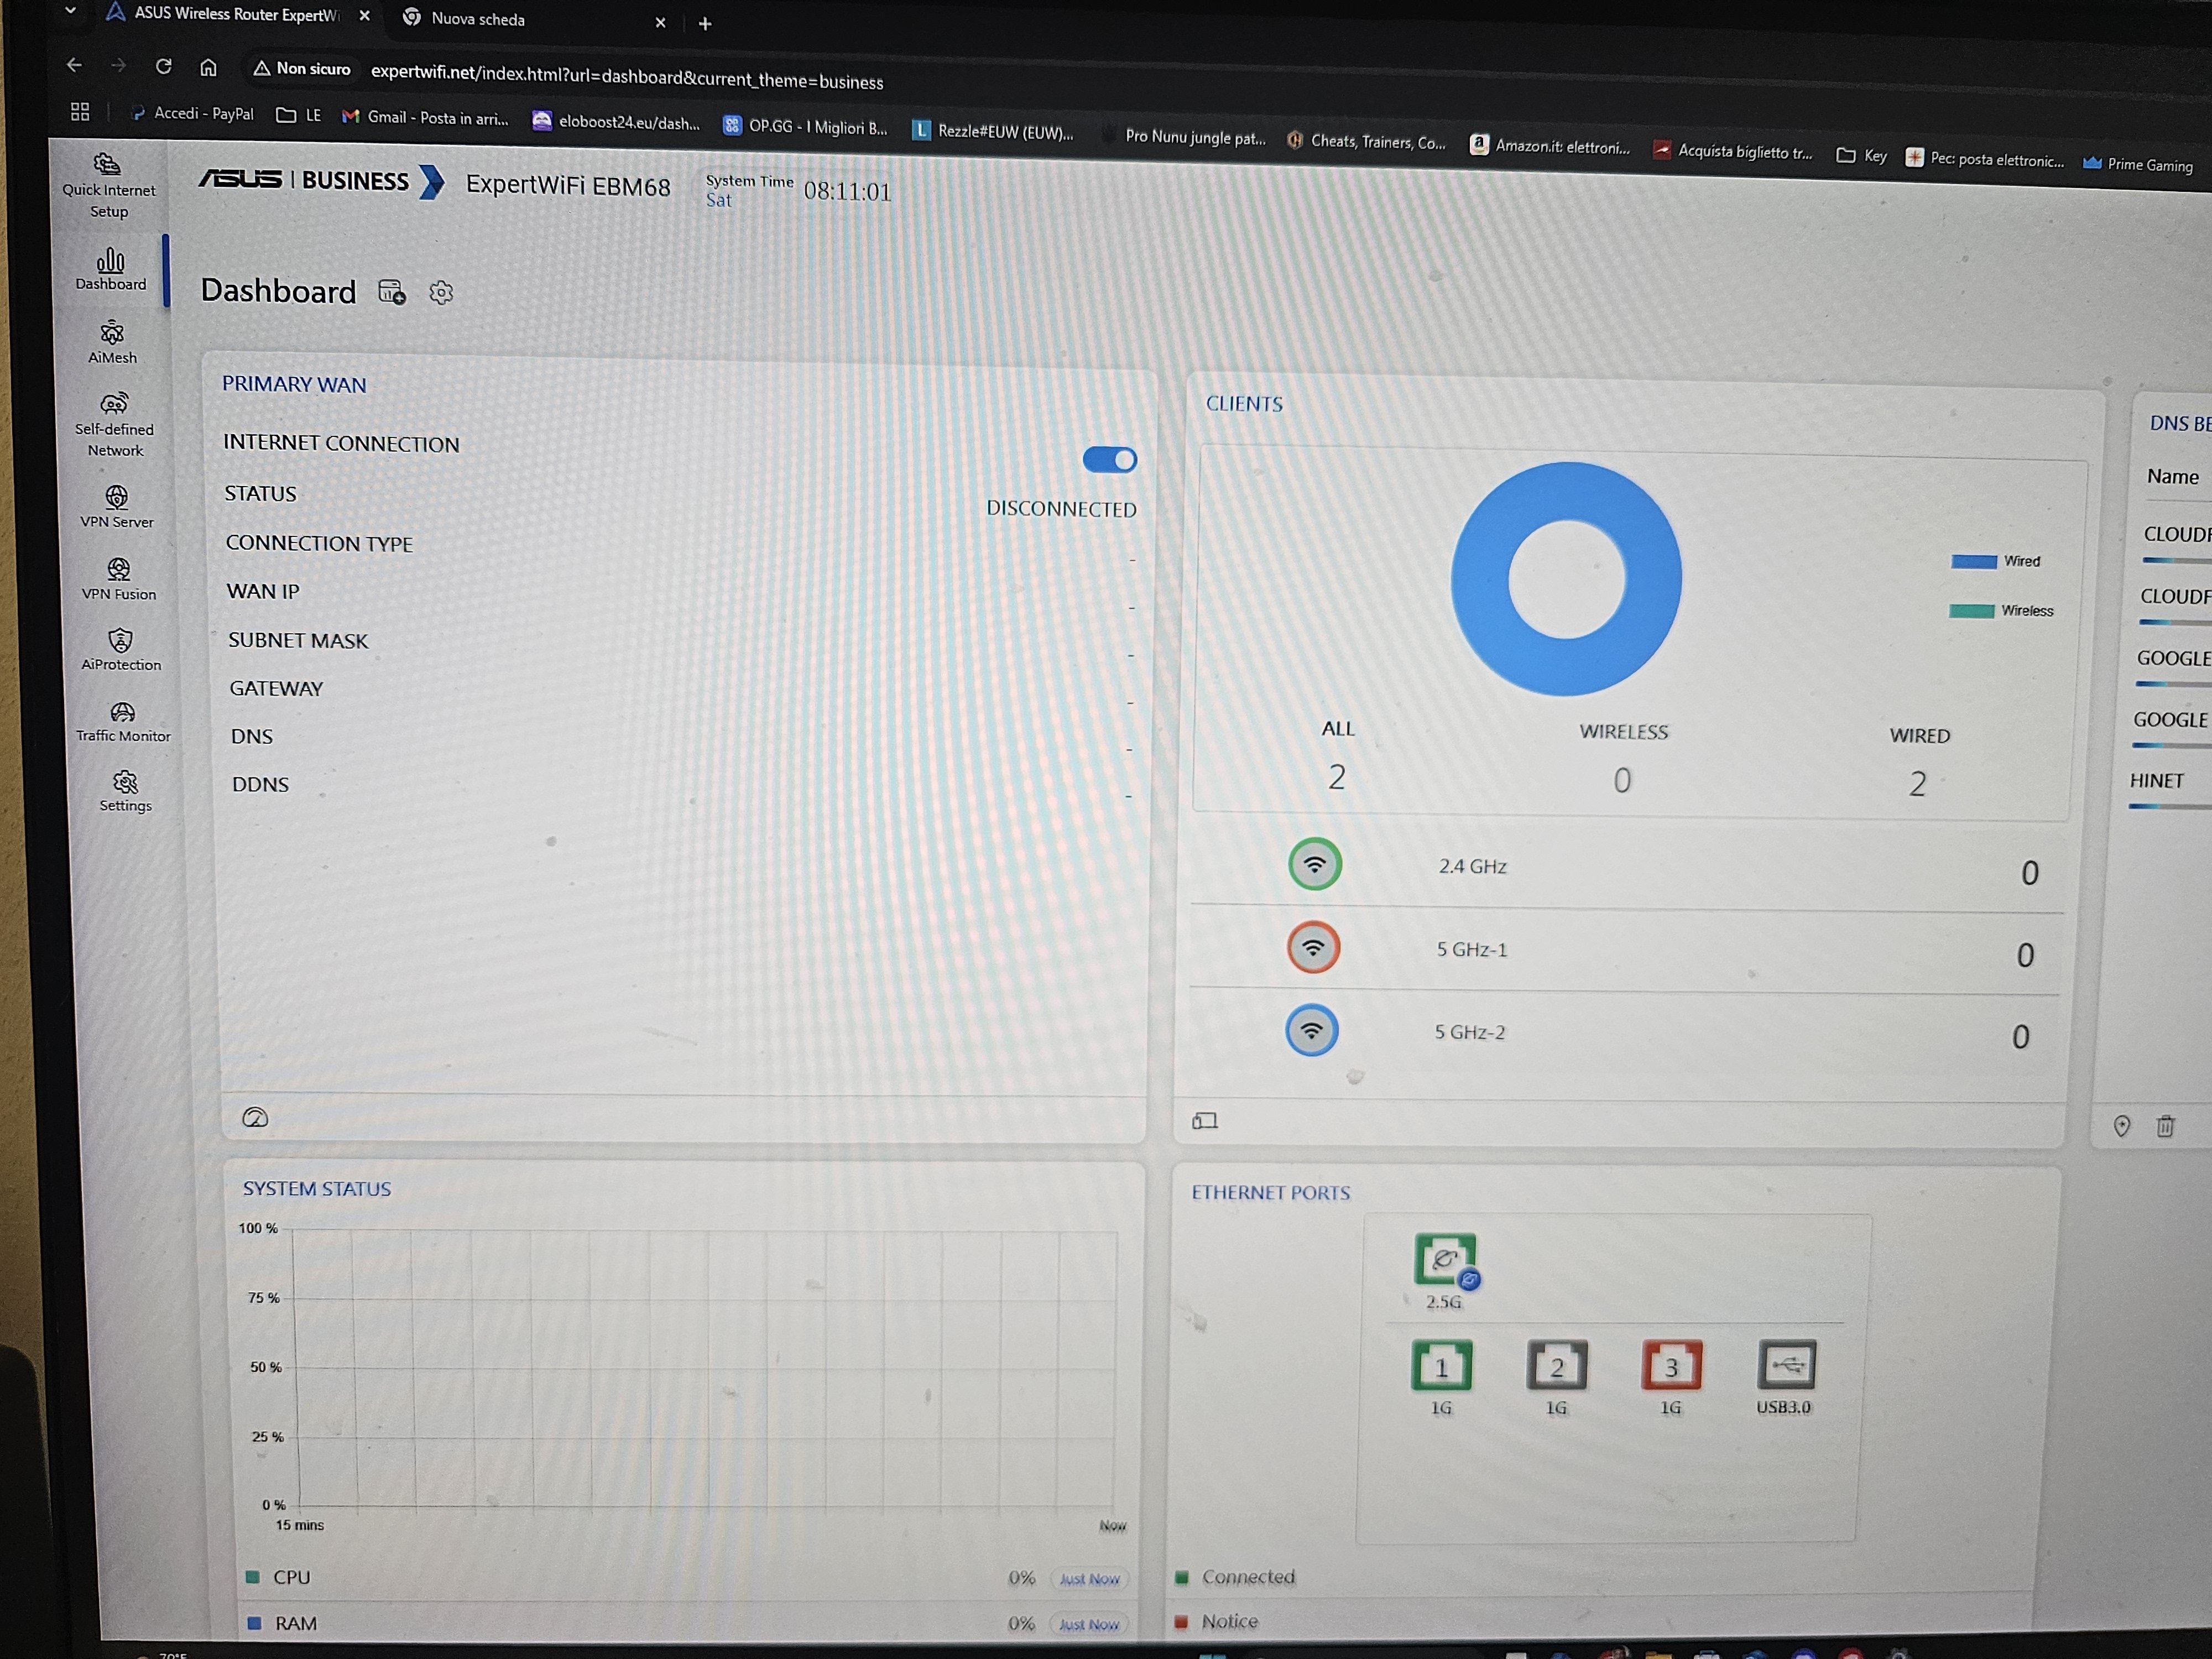Image resolution: width=2212 pixels, height=1659 pixels.
Task: Open the Traffic Monitor page
Action: [122, 721]
